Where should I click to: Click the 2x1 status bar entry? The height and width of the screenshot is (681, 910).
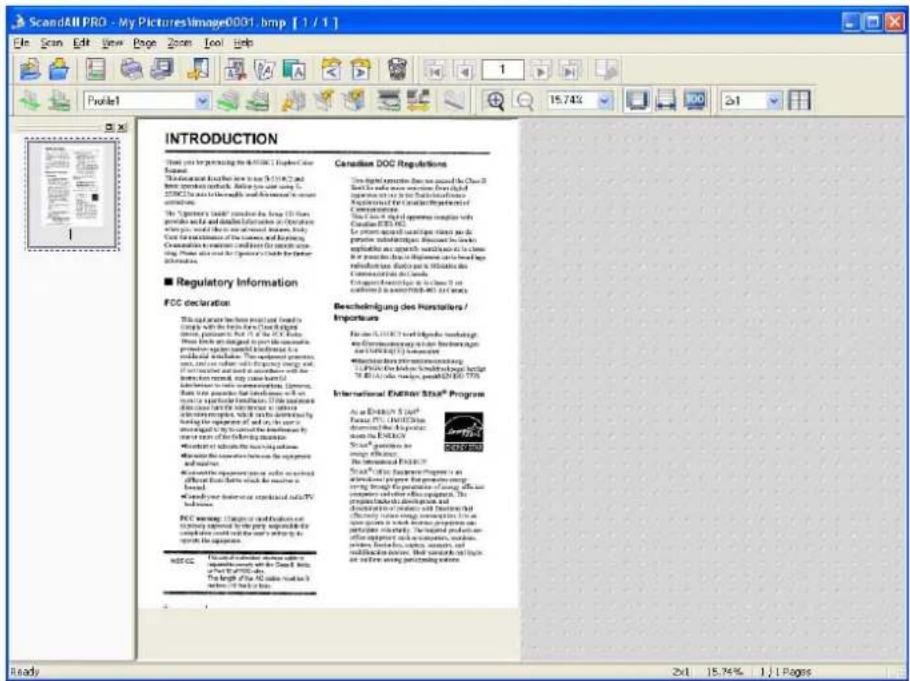pos(680,672)
